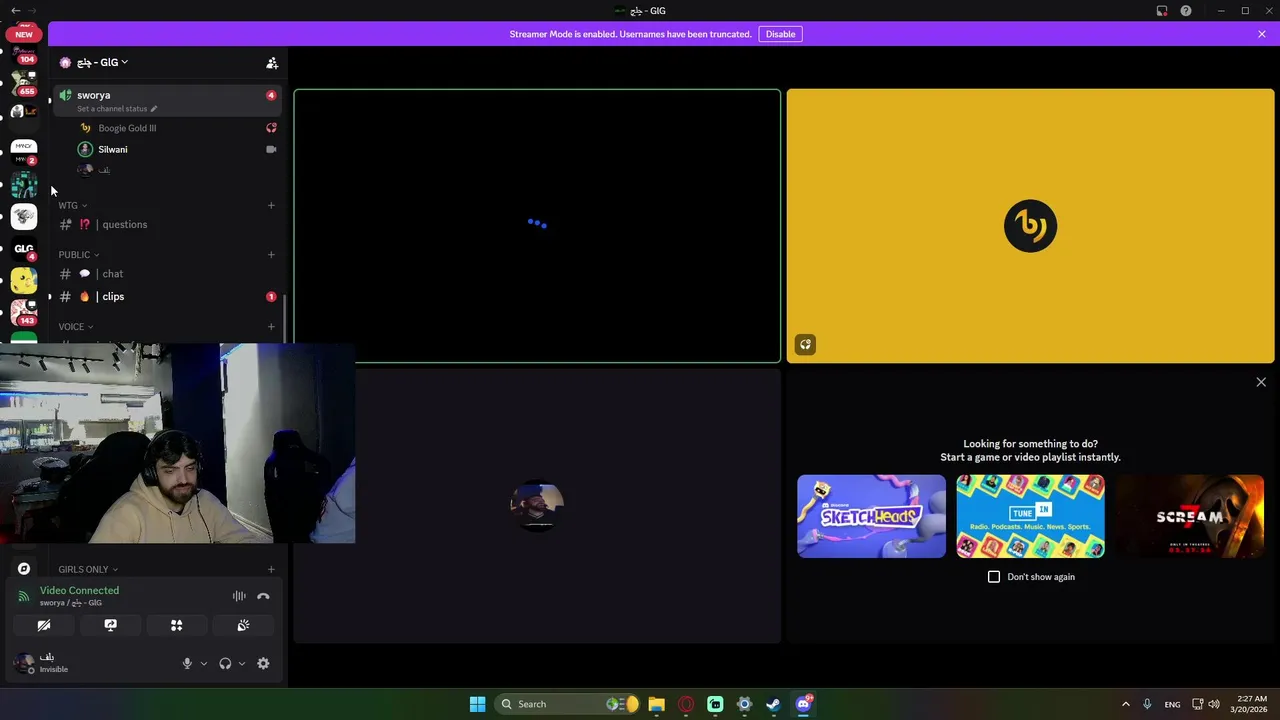Click the activity icon beside Boogie Gold III
This screenshot has width=1280, height=720.
click(x=271, y=128)
